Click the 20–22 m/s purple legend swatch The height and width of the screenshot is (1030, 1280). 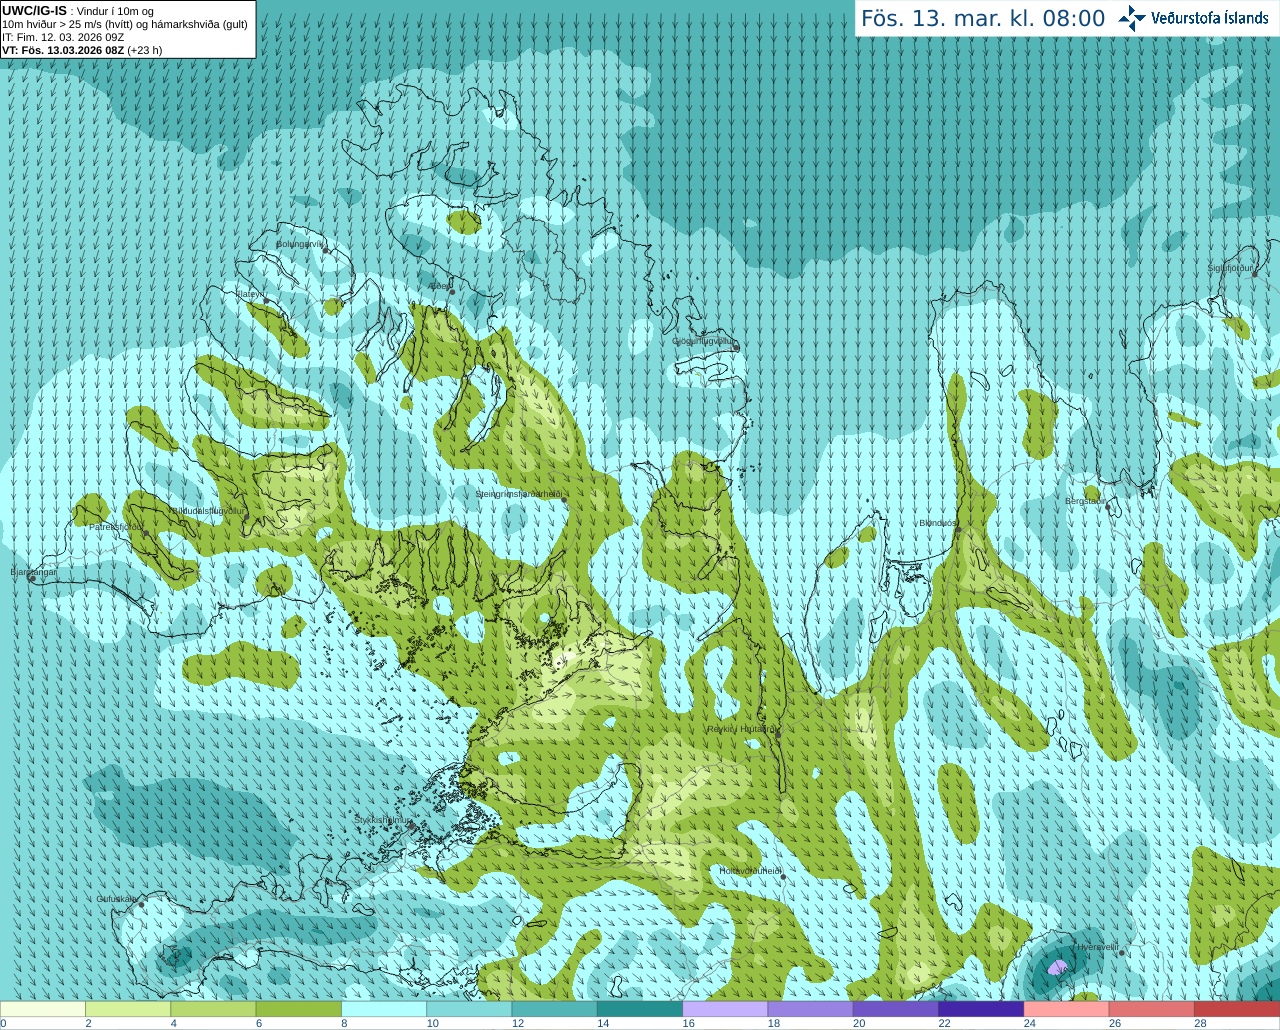pyautogui.click(x=896, y=1009)
